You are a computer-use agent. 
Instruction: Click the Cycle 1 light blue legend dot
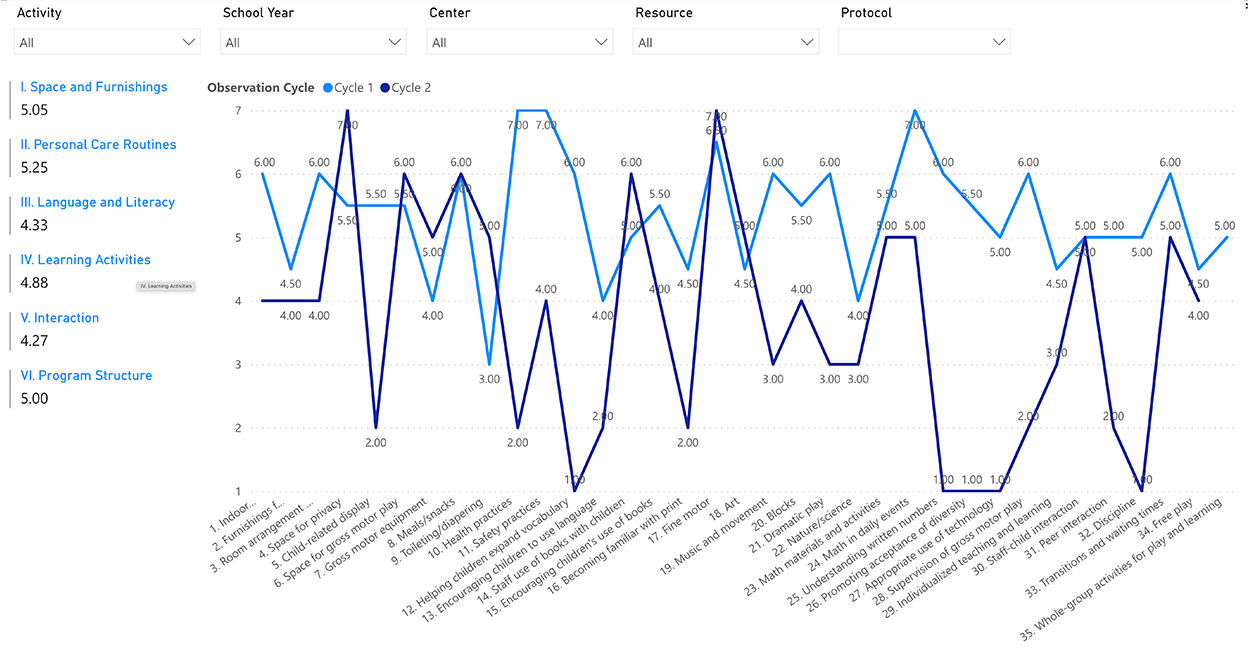click(329, 88)
